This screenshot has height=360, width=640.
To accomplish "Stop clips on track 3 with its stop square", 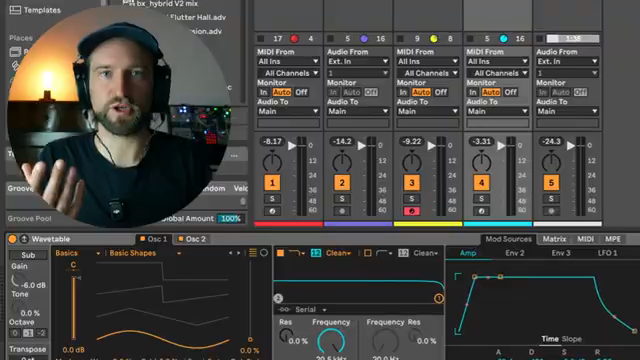I will (400, 39).
